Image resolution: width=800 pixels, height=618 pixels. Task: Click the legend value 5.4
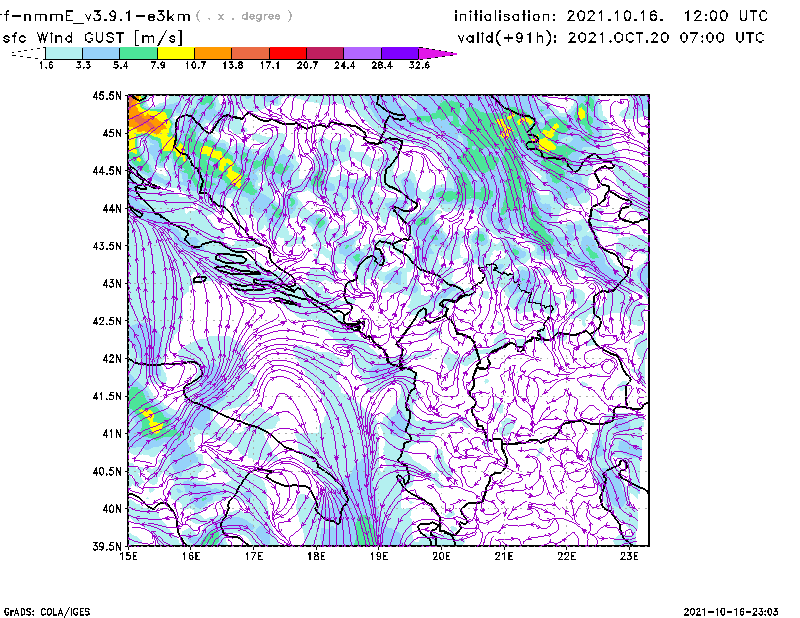click(120, 65)
